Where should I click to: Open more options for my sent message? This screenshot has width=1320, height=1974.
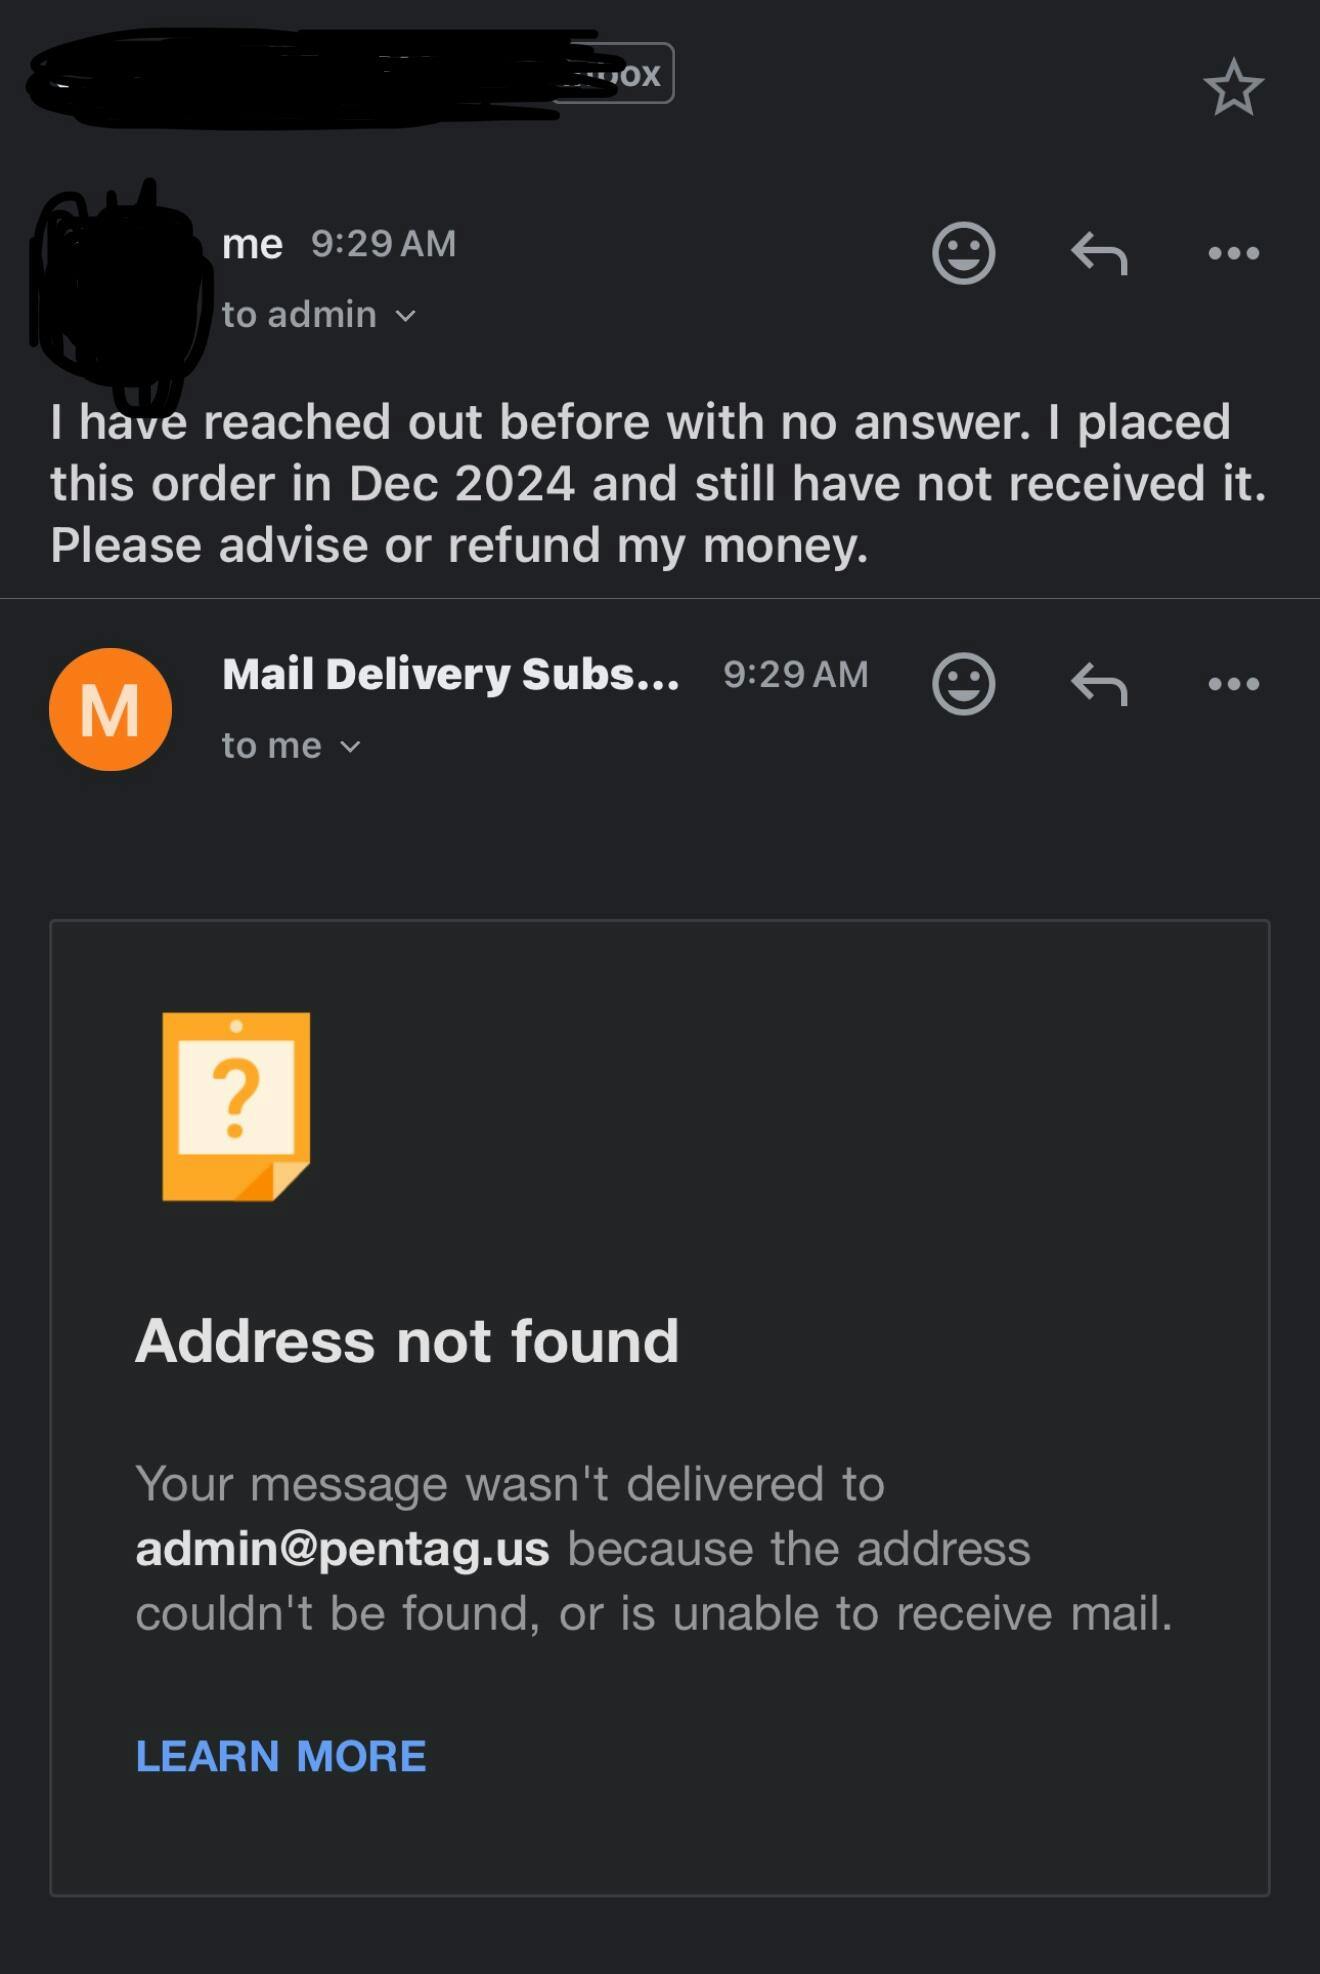click(x=1233, y=253)
